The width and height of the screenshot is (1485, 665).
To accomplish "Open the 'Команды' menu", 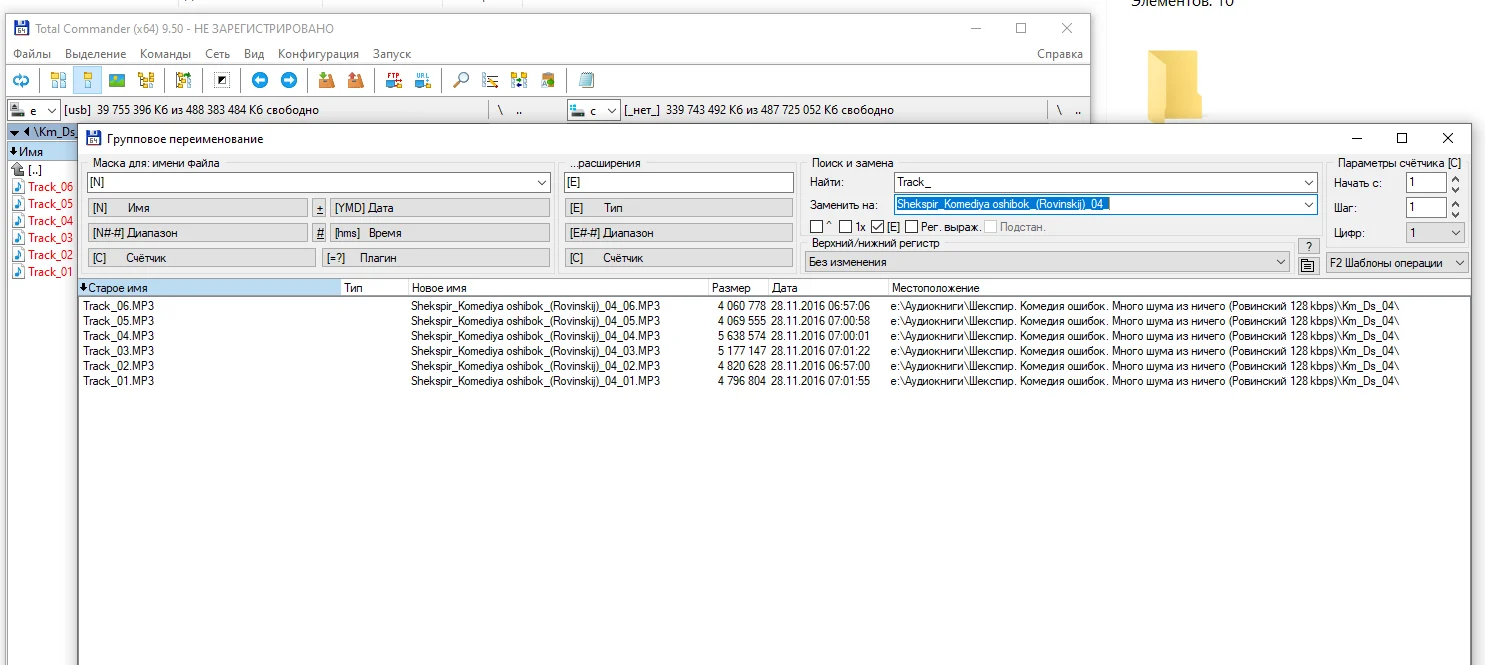I will [165, 54].
